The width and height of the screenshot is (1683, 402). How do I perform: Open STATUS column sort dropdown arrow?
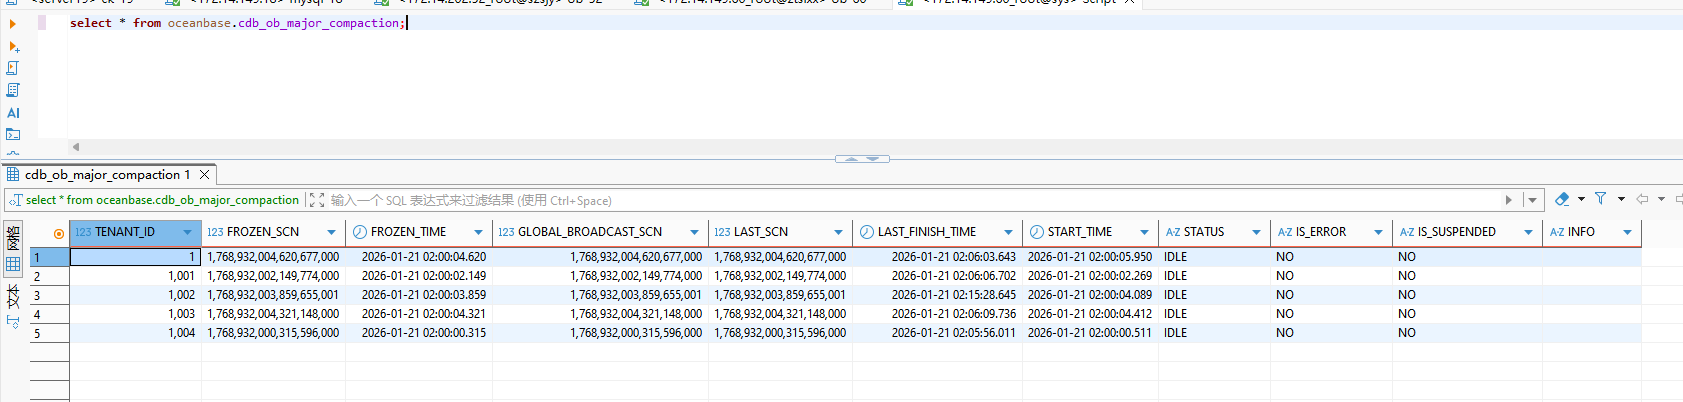[x=1256, y=232]
